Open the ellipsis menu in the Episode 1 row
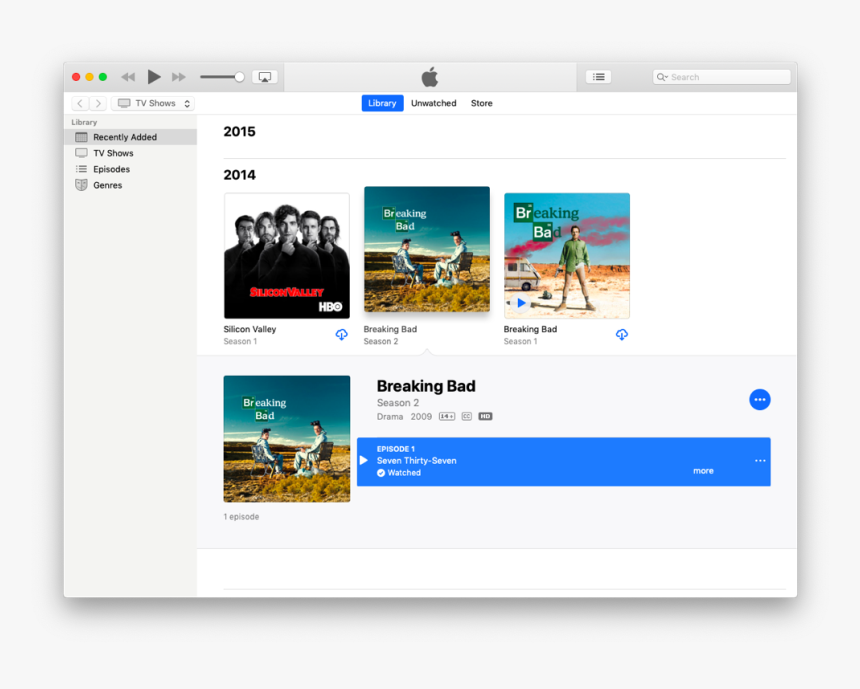This screenshot has height=689, width=860. pyautogui.click(x=760, y=460)
